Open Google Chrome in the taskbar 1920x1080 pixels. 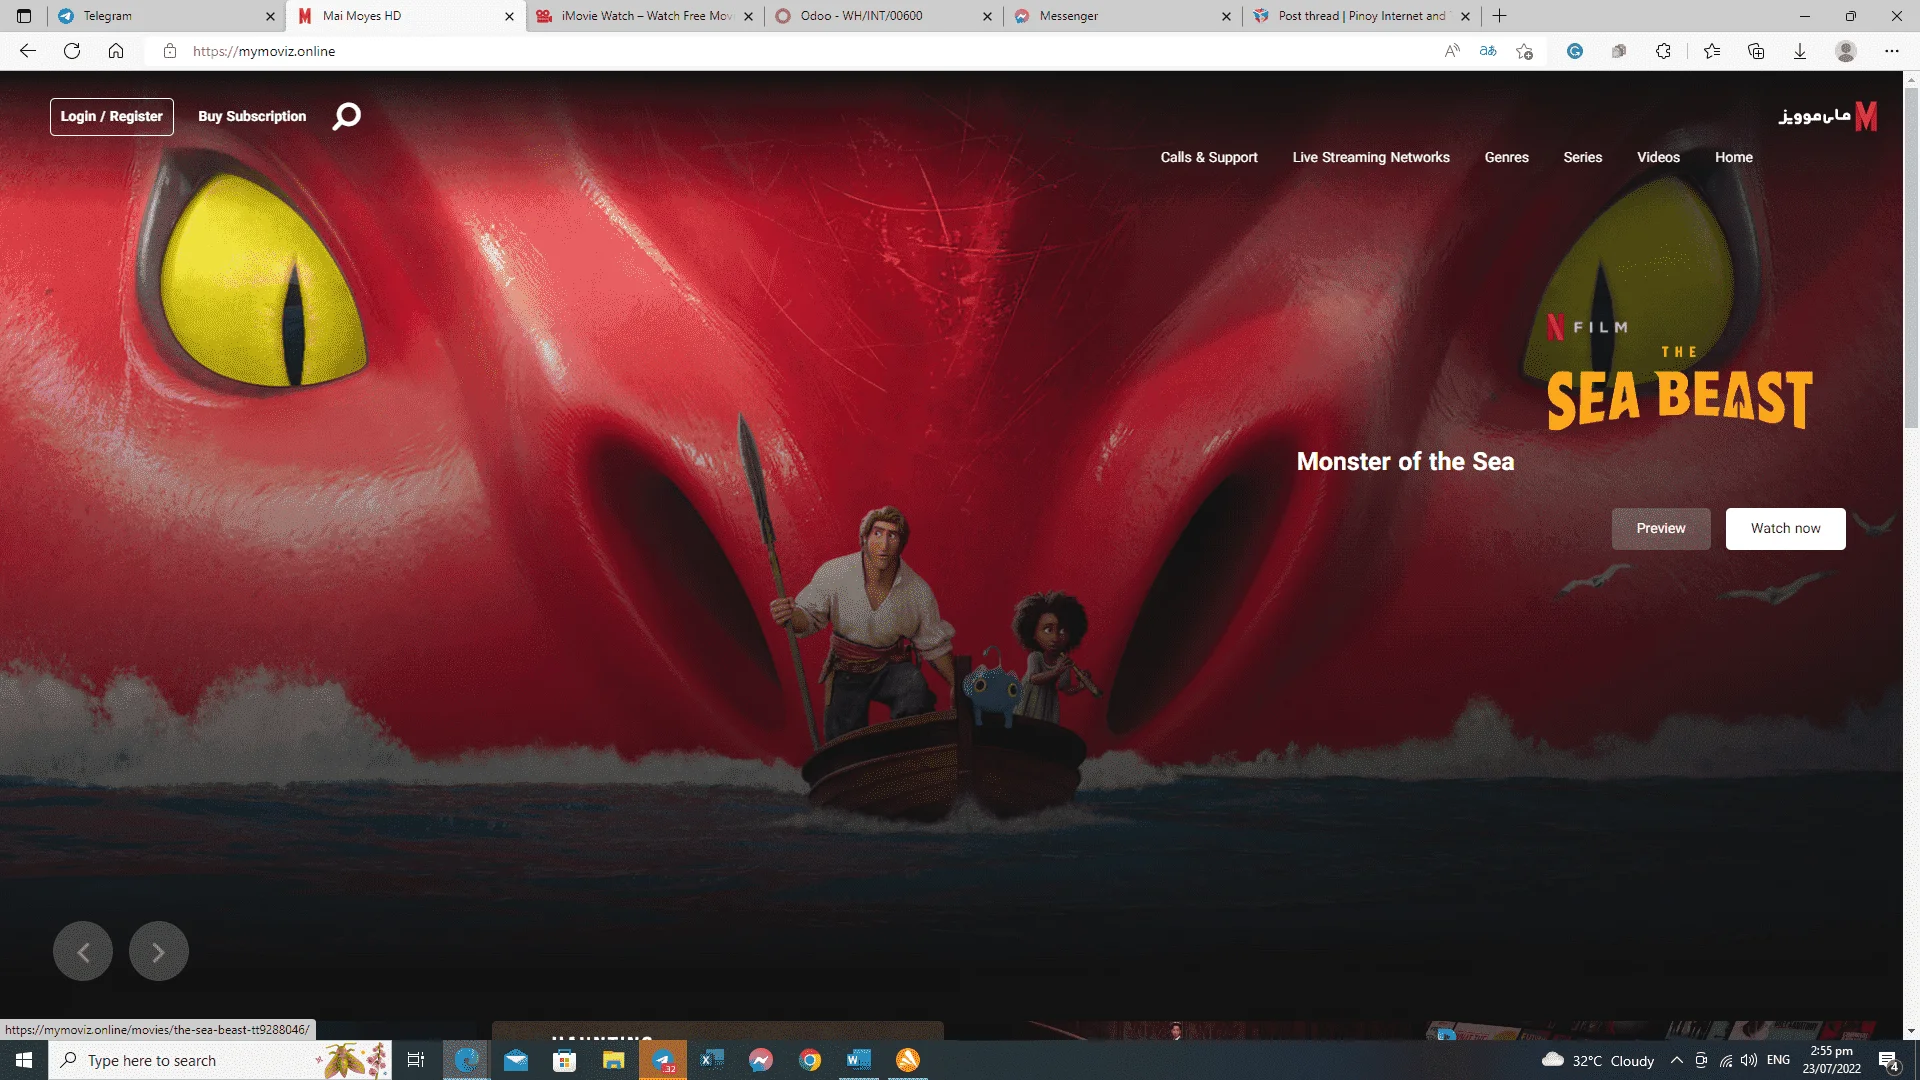[x=810, y=1060]
